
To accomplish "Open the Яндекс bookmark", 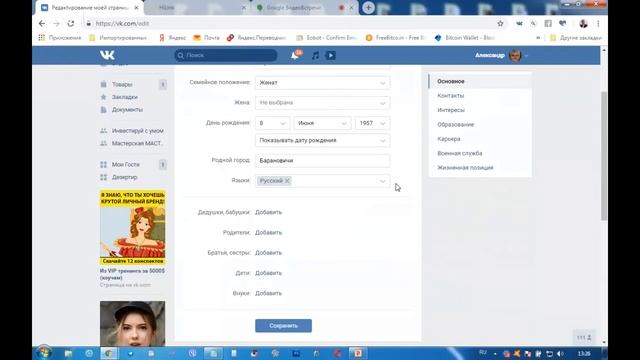I will pyautogui.click(x=172, y=38).
